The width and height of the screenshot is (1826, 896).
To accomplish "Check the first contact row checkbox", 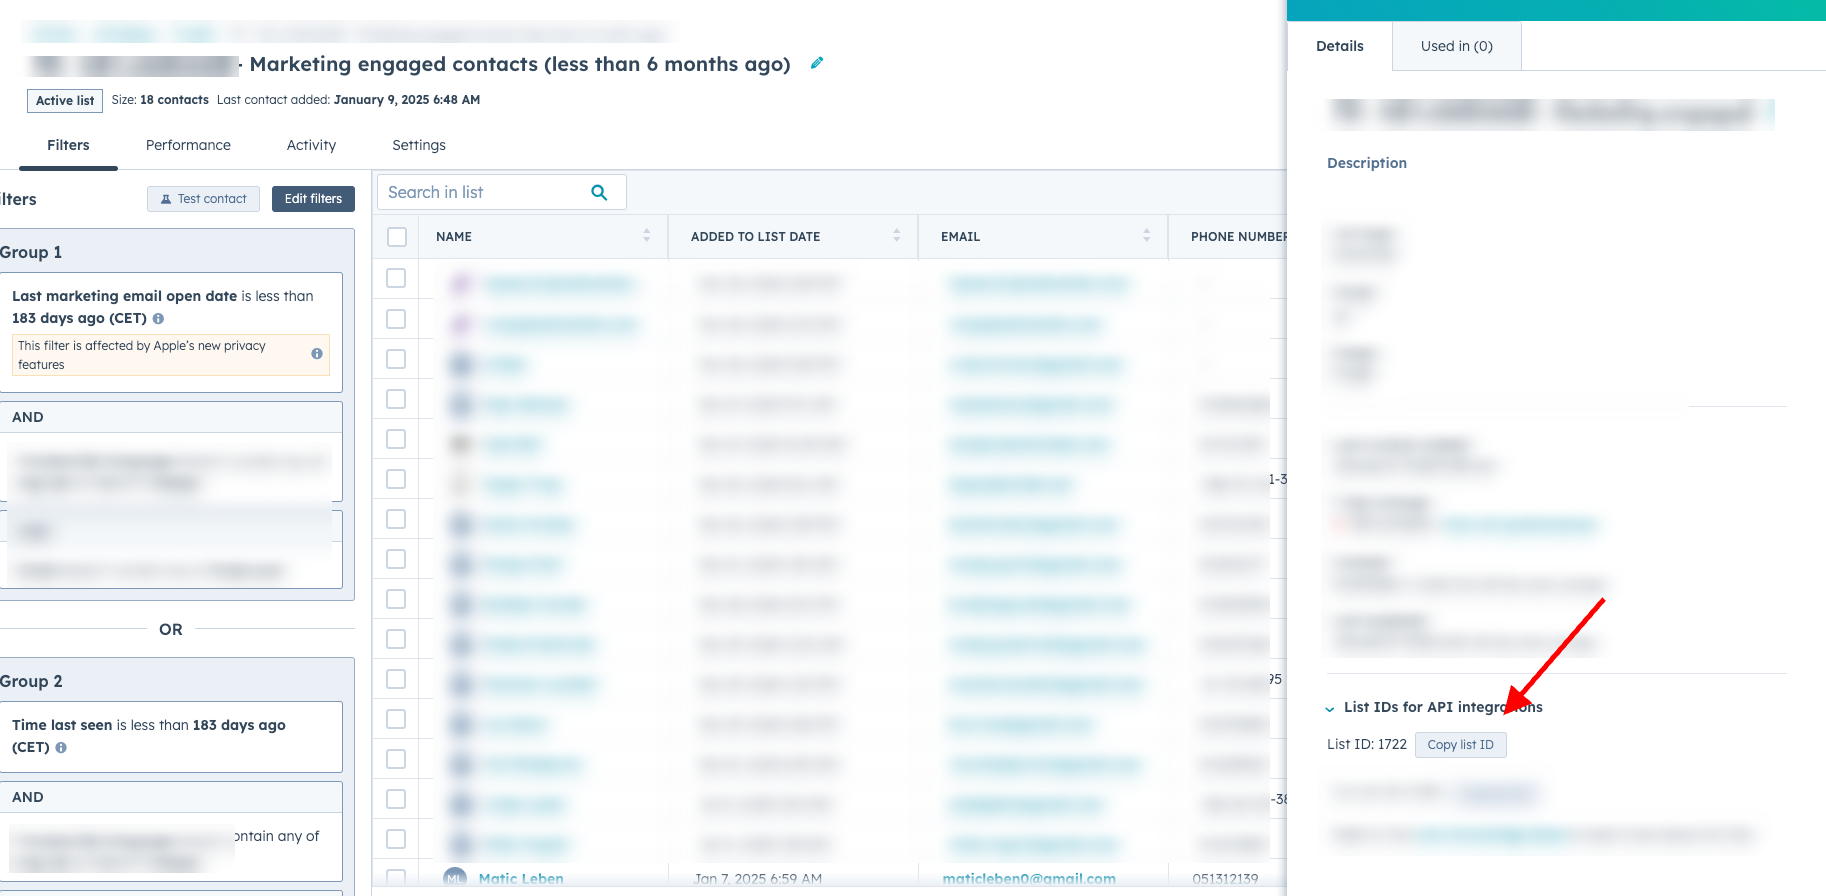I will [396, 278].
